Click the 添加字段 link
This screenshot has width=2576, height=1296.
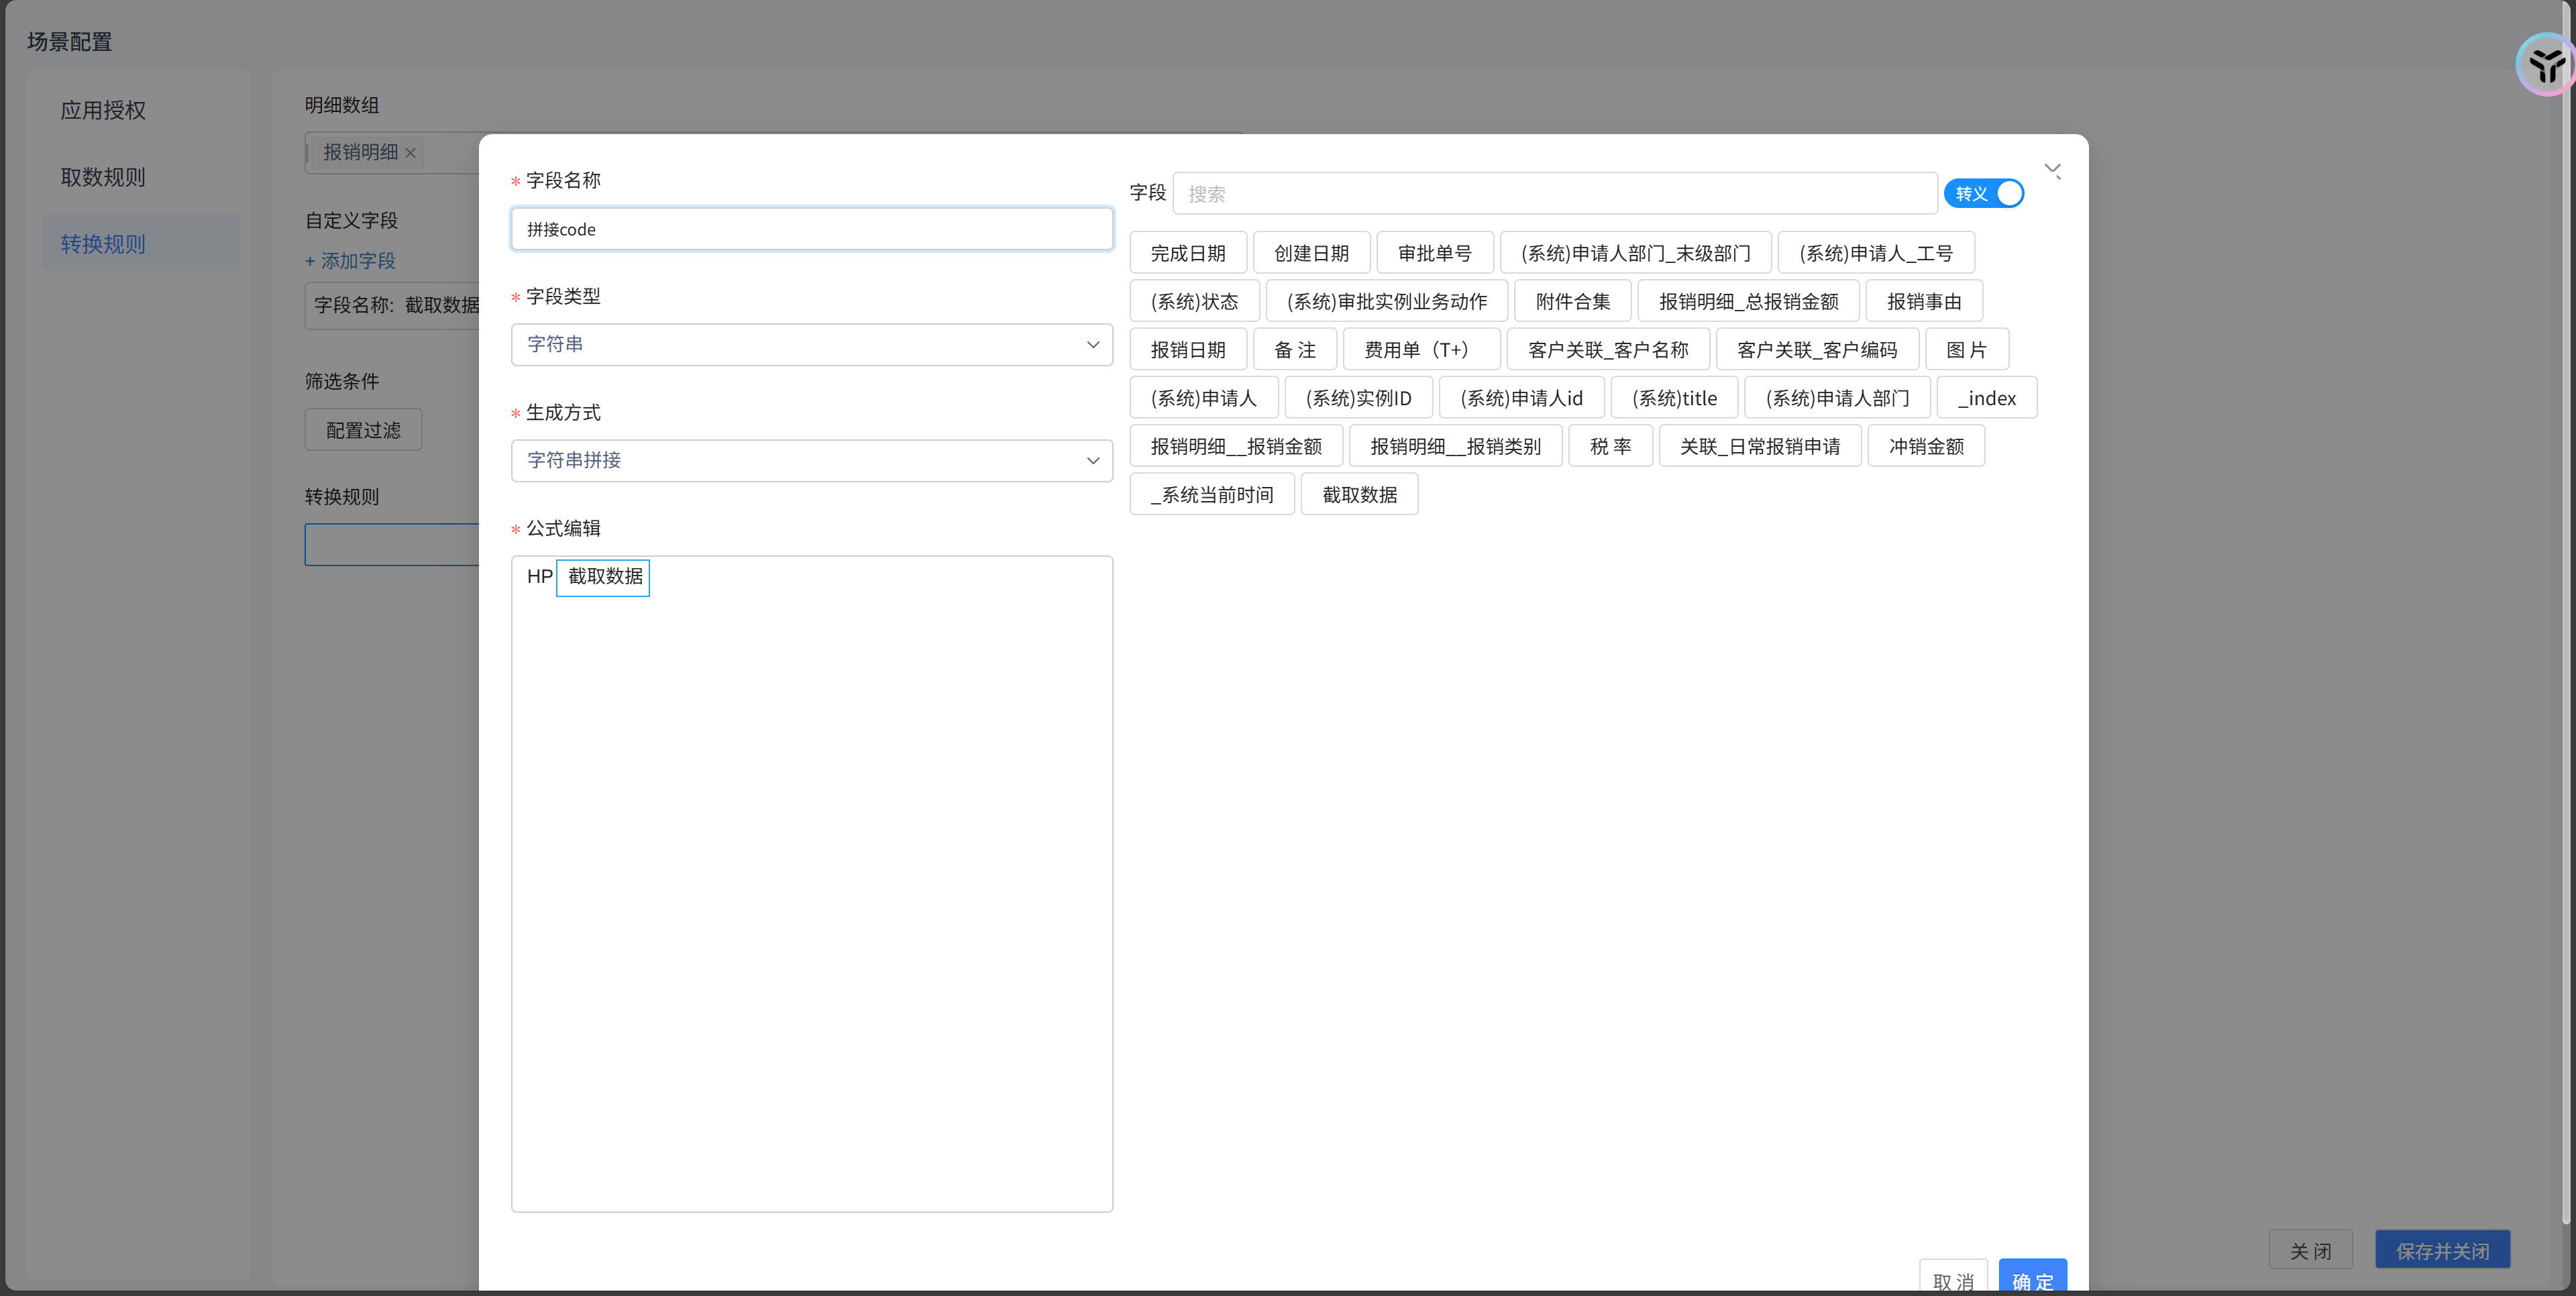click(350, 261)
